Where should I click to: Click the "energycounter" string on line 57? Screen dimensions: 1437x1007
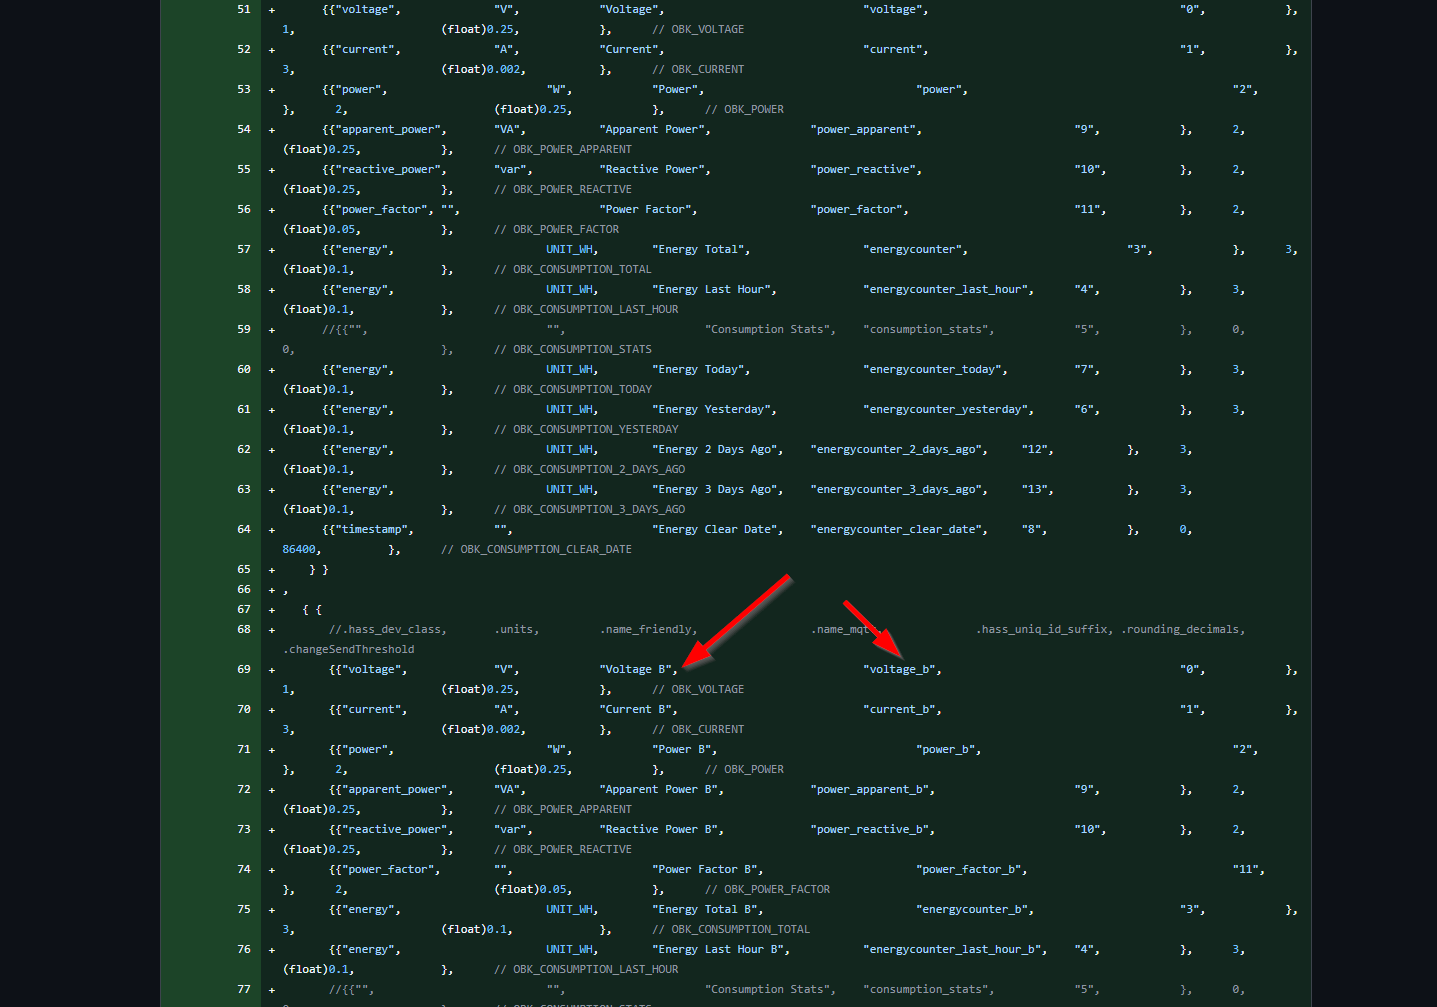click(913, 249)
